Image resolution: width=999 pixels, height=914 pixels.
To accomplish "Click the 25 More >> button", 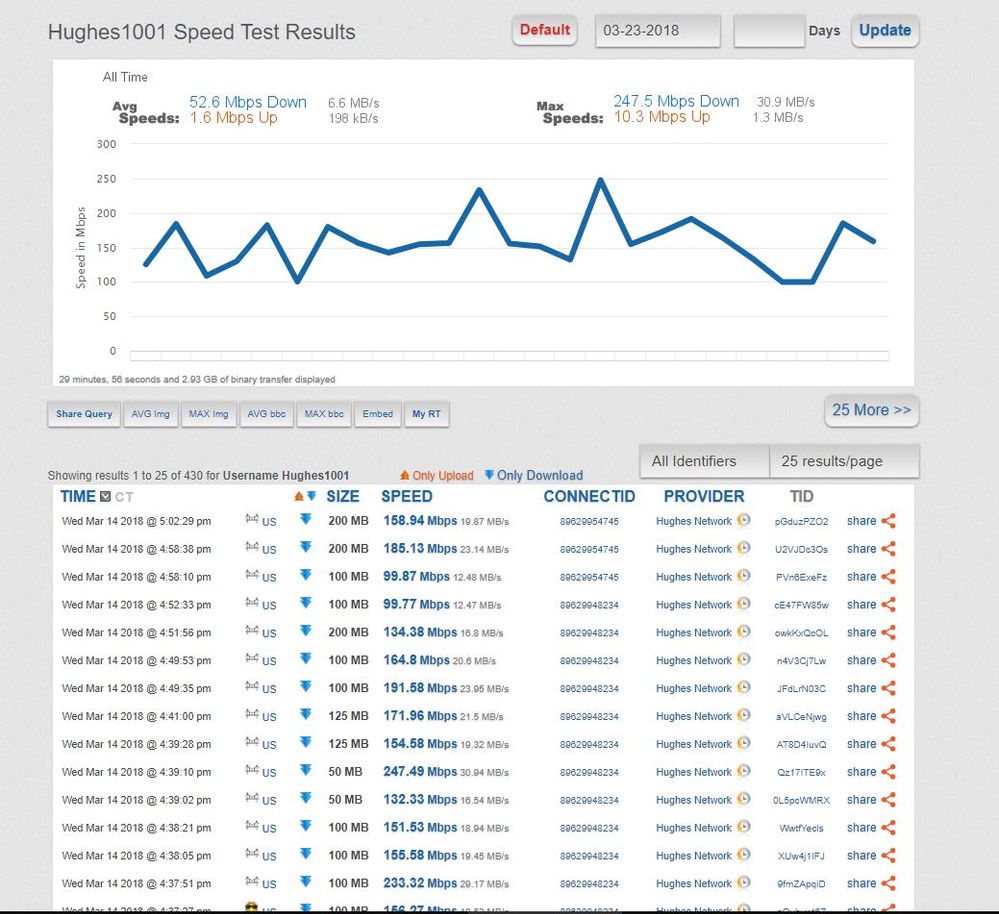I will [x=871, y=410].
